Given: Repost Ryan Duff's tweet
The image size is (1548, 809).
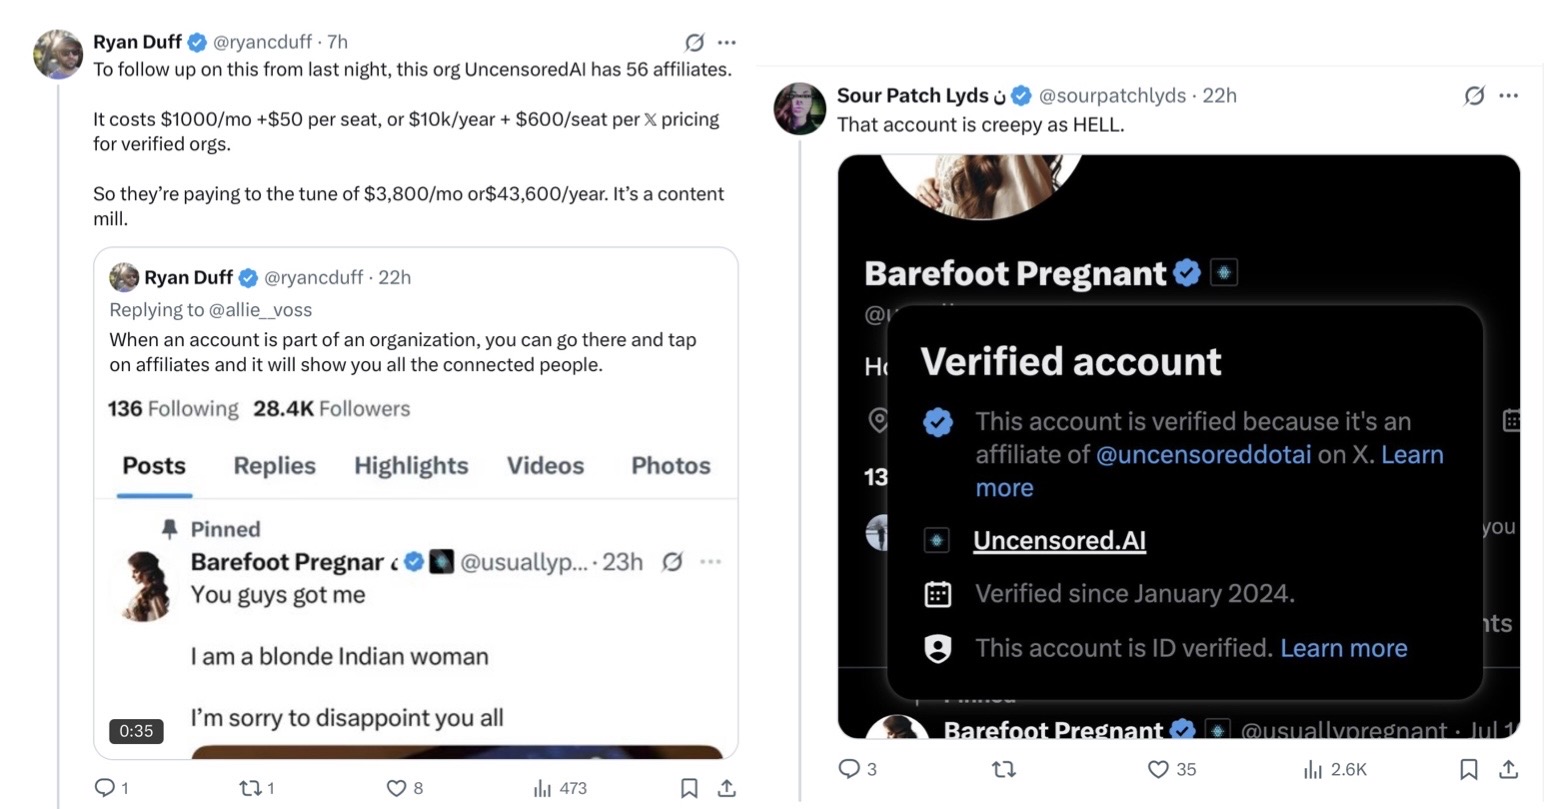Looking at the screenshot, I should tap(249, 788).
